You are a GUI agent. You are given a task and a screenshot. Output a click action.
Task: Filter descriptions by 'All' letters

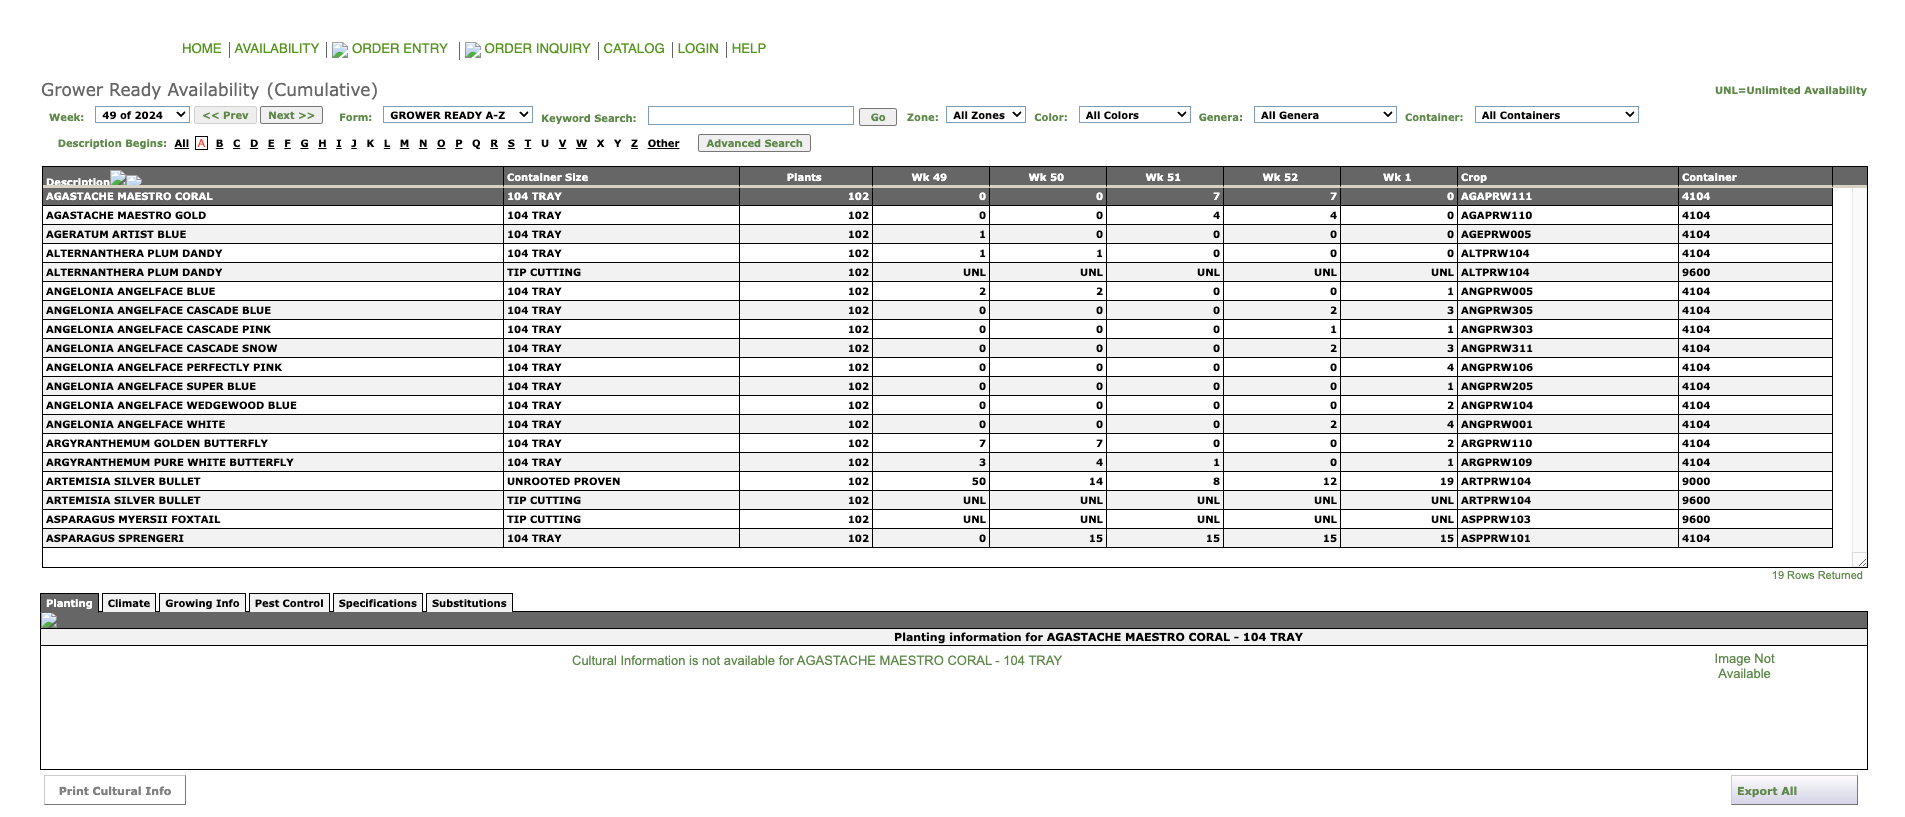[x=181, y=143]
